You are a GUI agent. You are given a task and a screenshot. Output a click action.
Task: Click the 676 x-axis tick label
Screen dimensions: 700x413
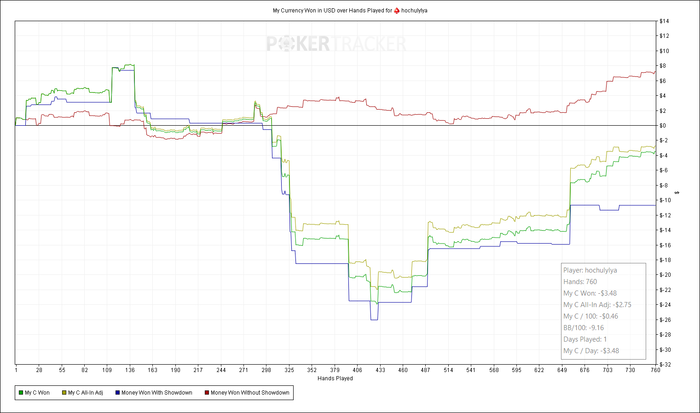coord(585,370)
